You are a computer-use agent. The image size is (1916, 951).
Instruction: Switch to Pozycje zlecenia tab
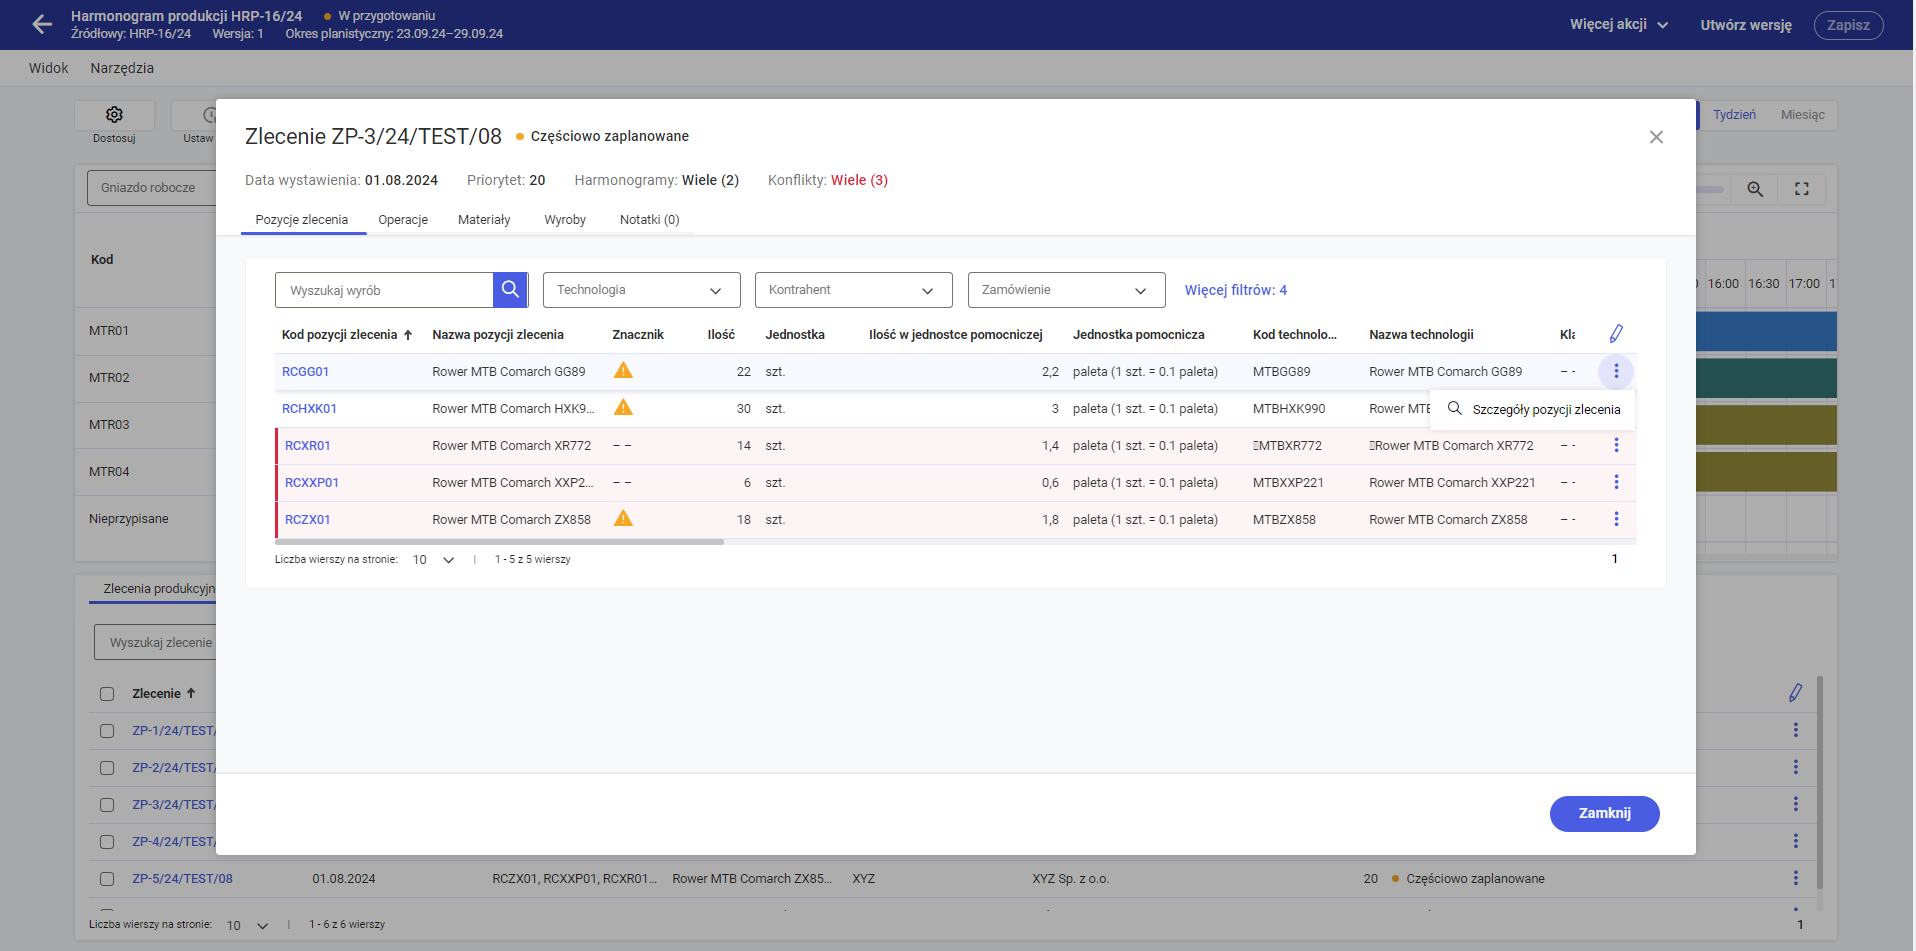[302, 220]
